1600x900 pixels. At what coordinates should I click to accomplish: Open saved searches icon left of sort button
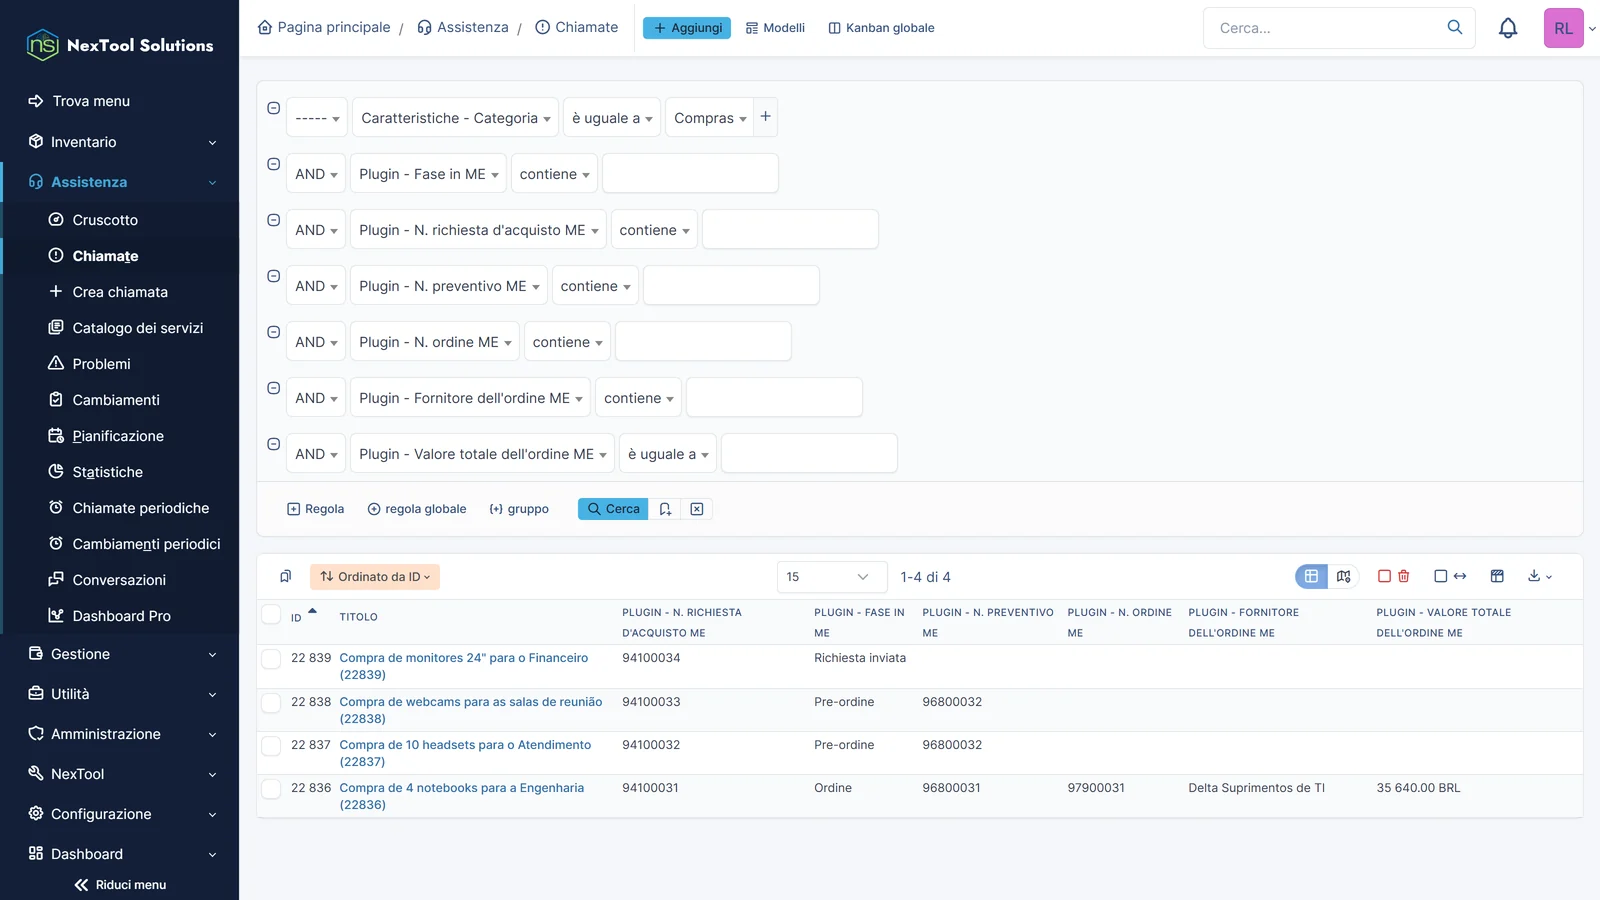coord(286,576)
